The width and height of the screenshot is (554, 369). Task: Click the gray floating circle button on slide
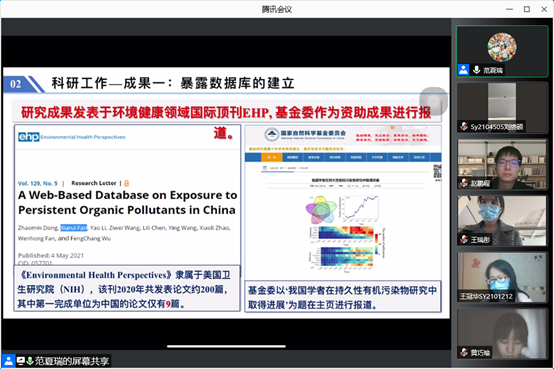(x=434, y=101)
